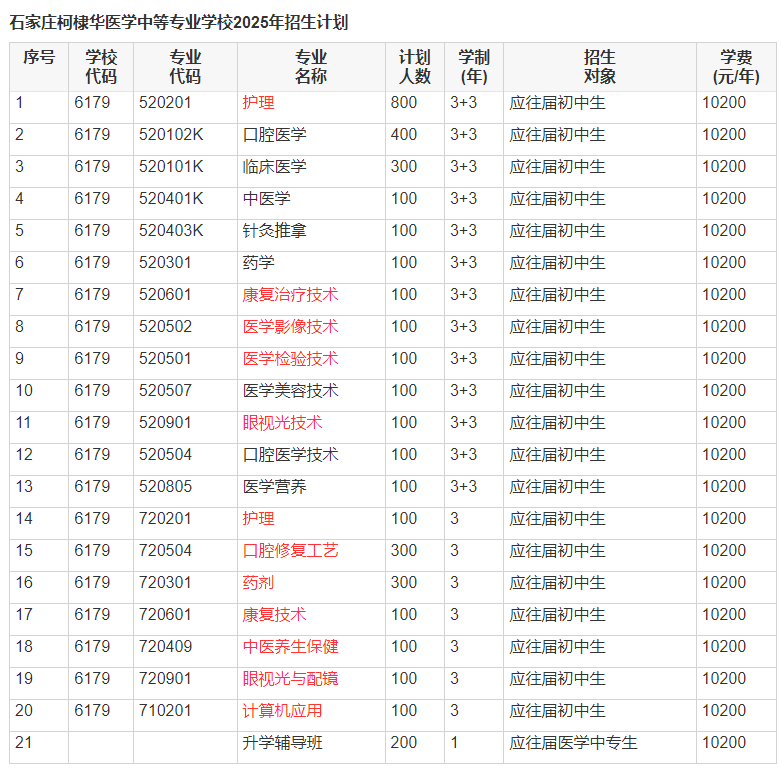Image resolution: width=783 pixels, height=772 pixels.
Task: Open the 口腔修复工艺 link
Action: 290,551
